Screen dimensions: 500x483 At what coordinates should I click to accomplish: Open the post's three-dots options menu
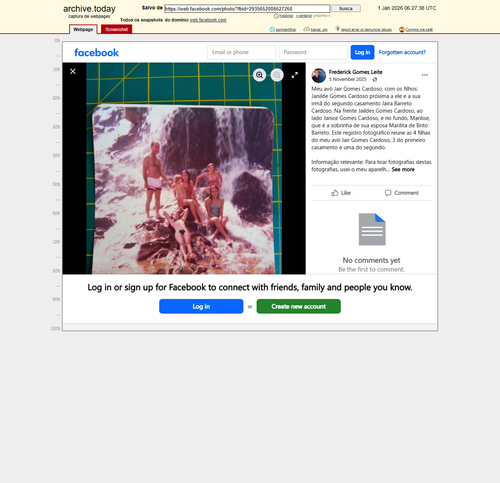tap(425, 75)
